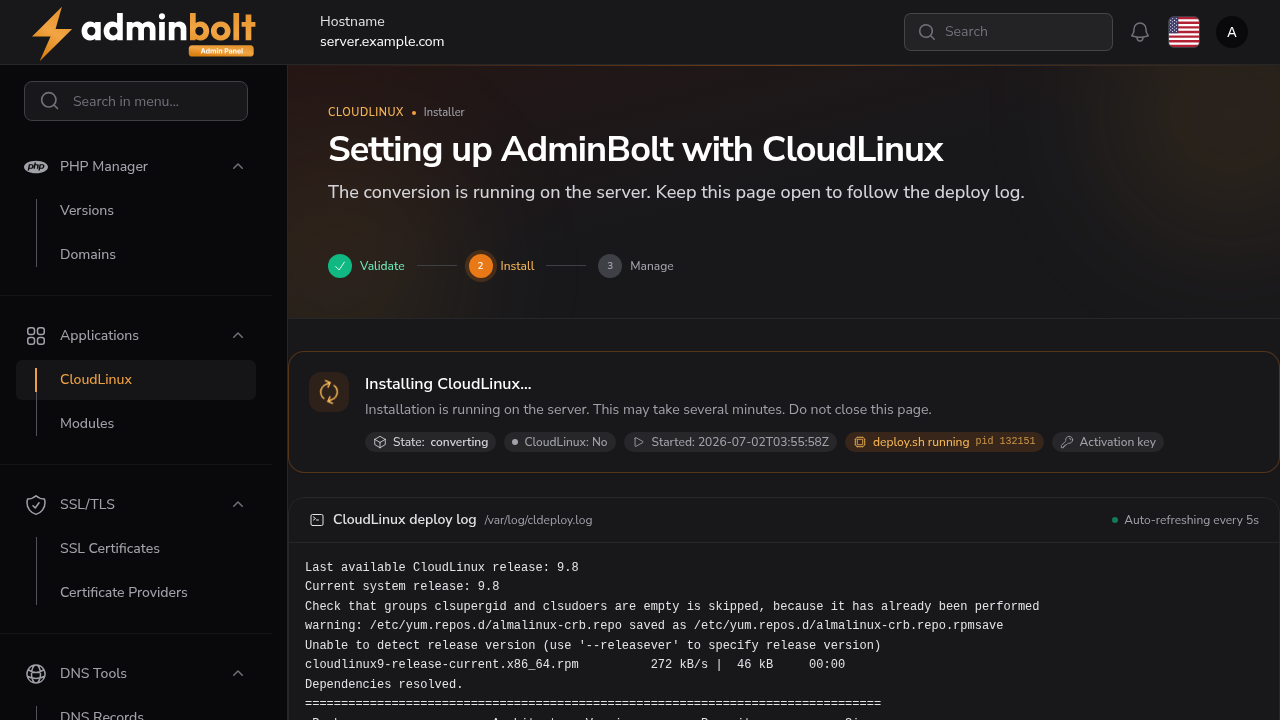1280x720 pixels.
Task: Click the rotating sync icon beside Installing CloudLinux
Action: pyautogui.click(x=329, y=392)
